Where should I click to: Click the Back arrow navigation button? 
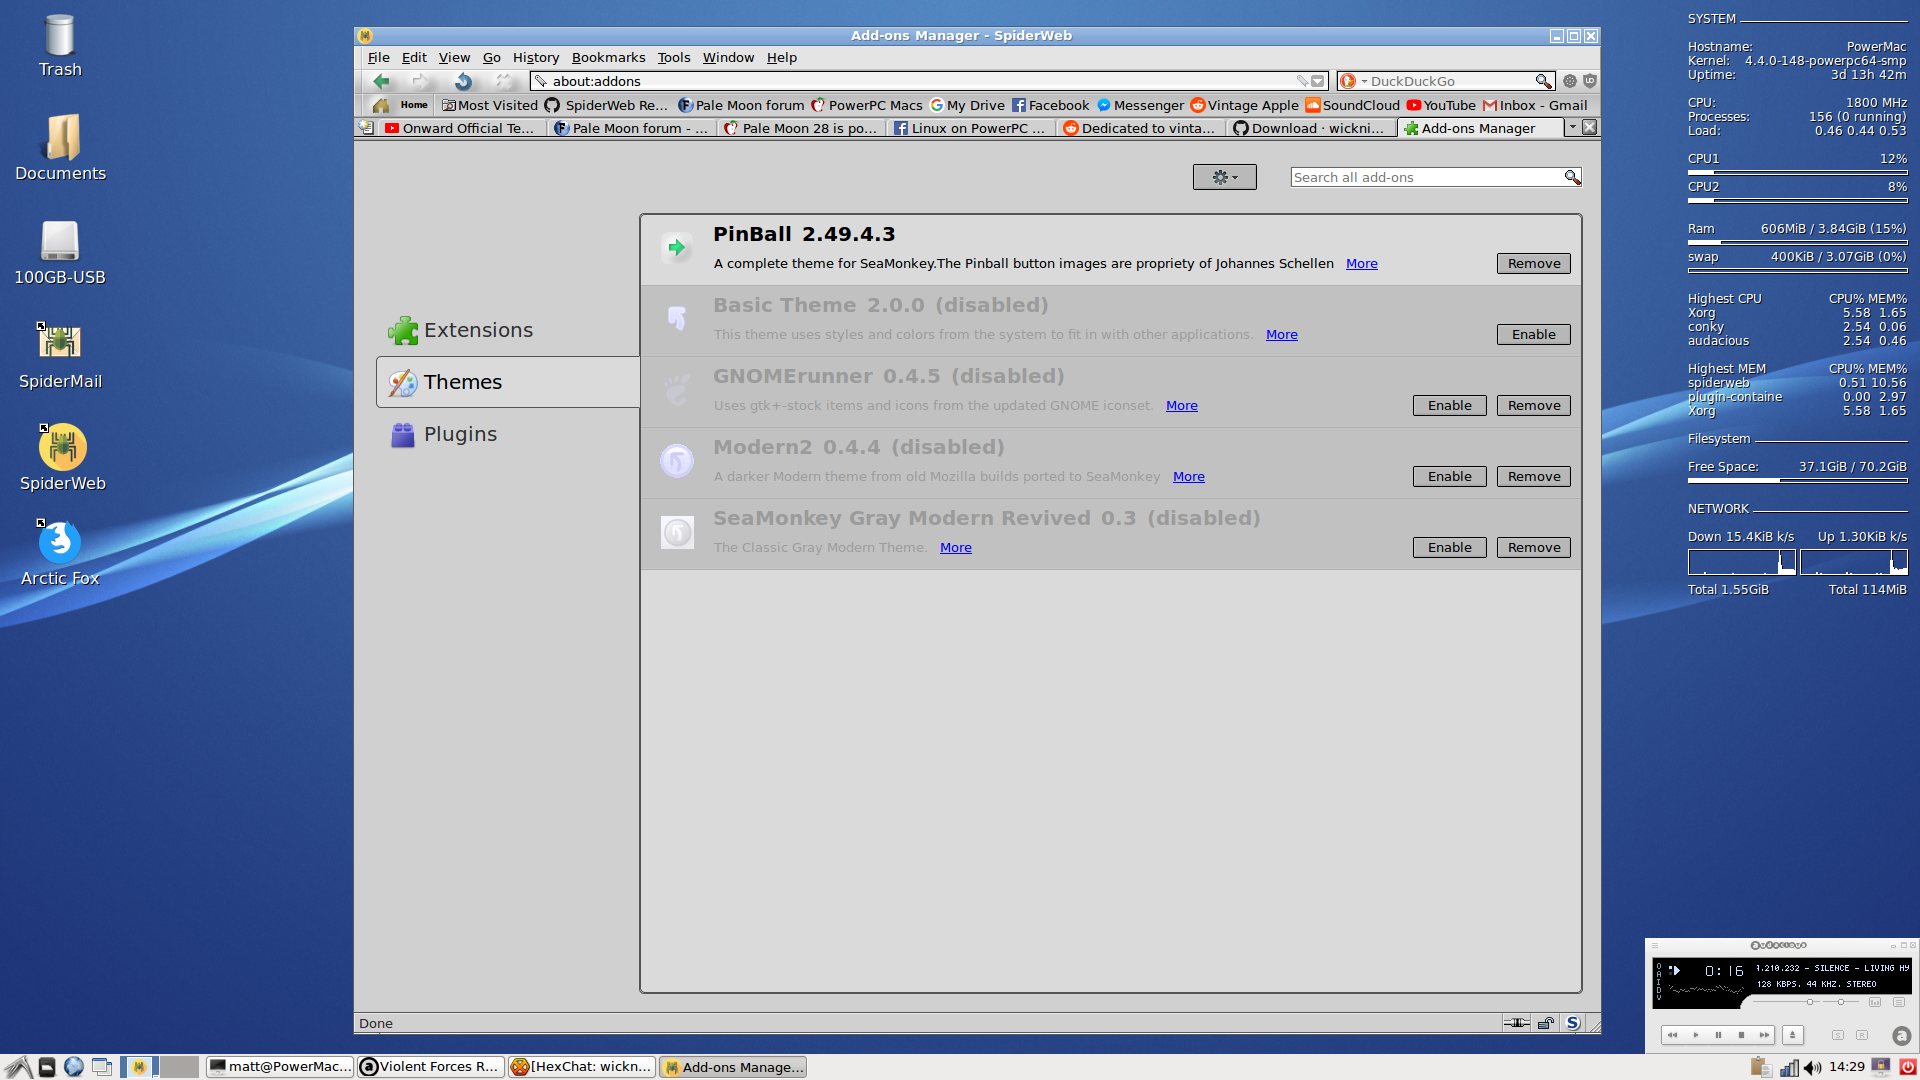point(381,81)
